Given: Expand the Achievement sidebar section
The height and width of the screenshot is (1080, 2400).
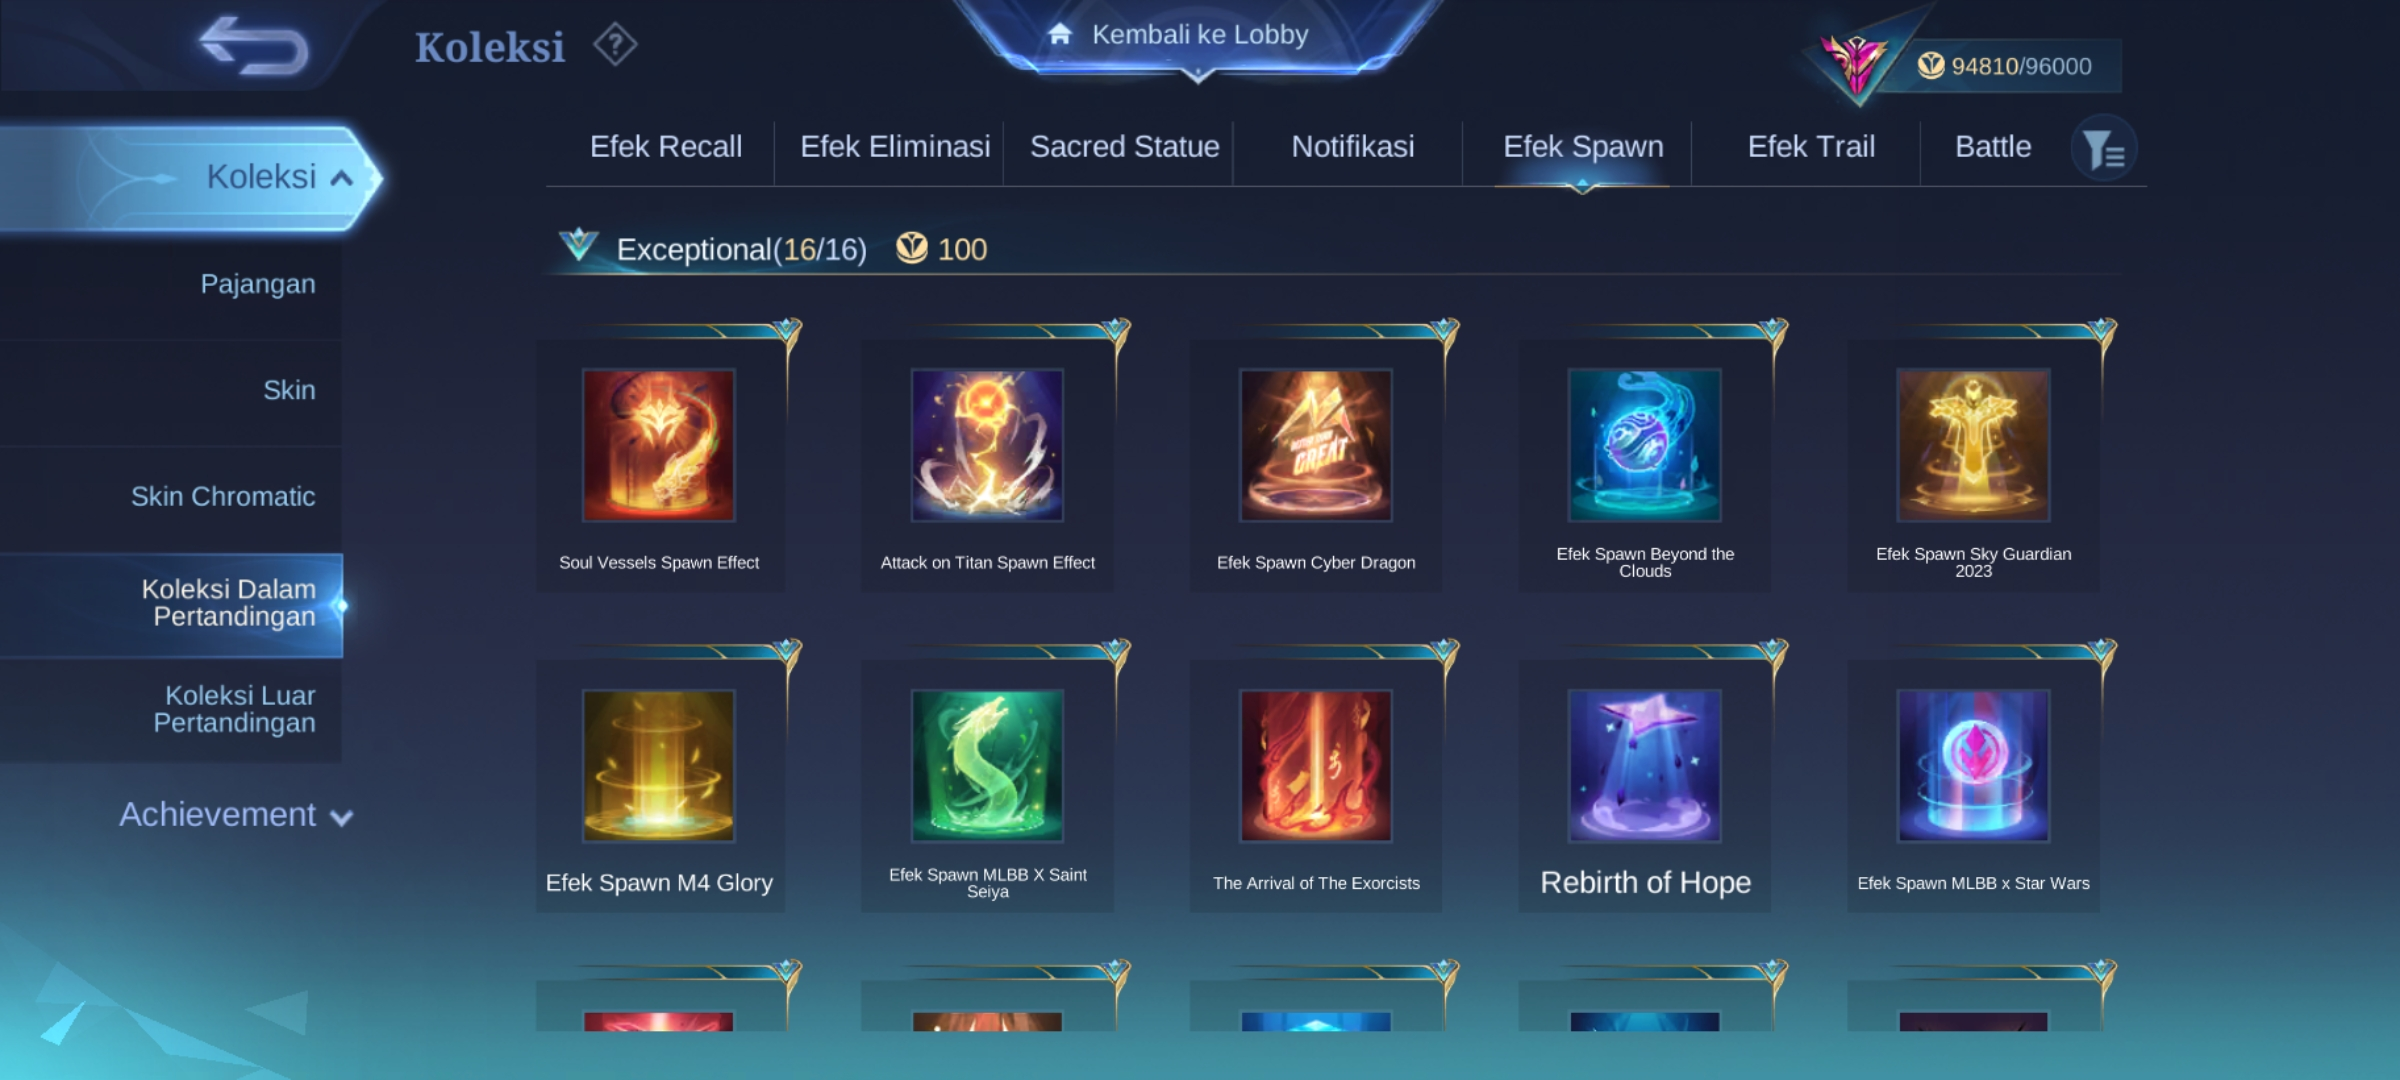Looking at the screenshot, I should pyautogui.click(x=236, y=815).
